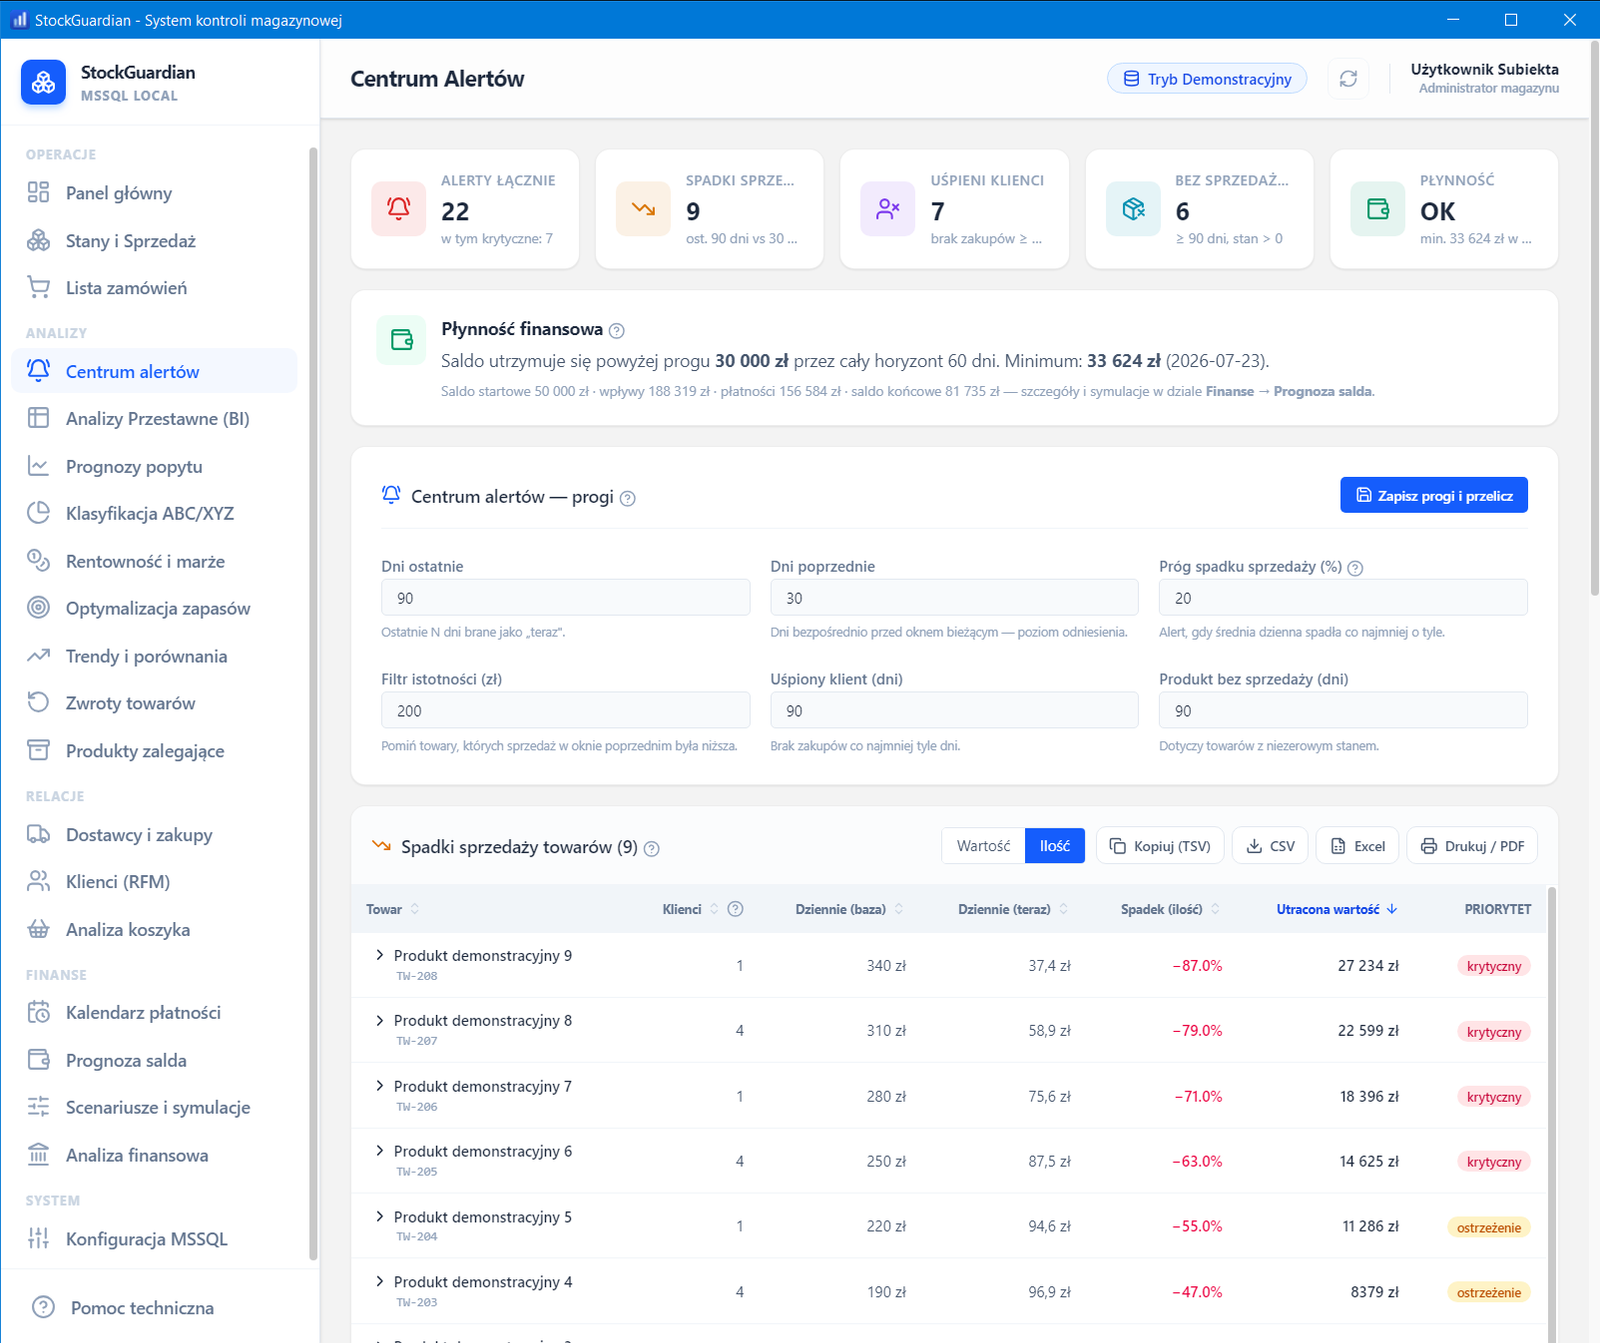Click help icon next to Próg spadku sprzedaży
The width and height of the screenshot is (1600, 1343).
point(1355,568)
